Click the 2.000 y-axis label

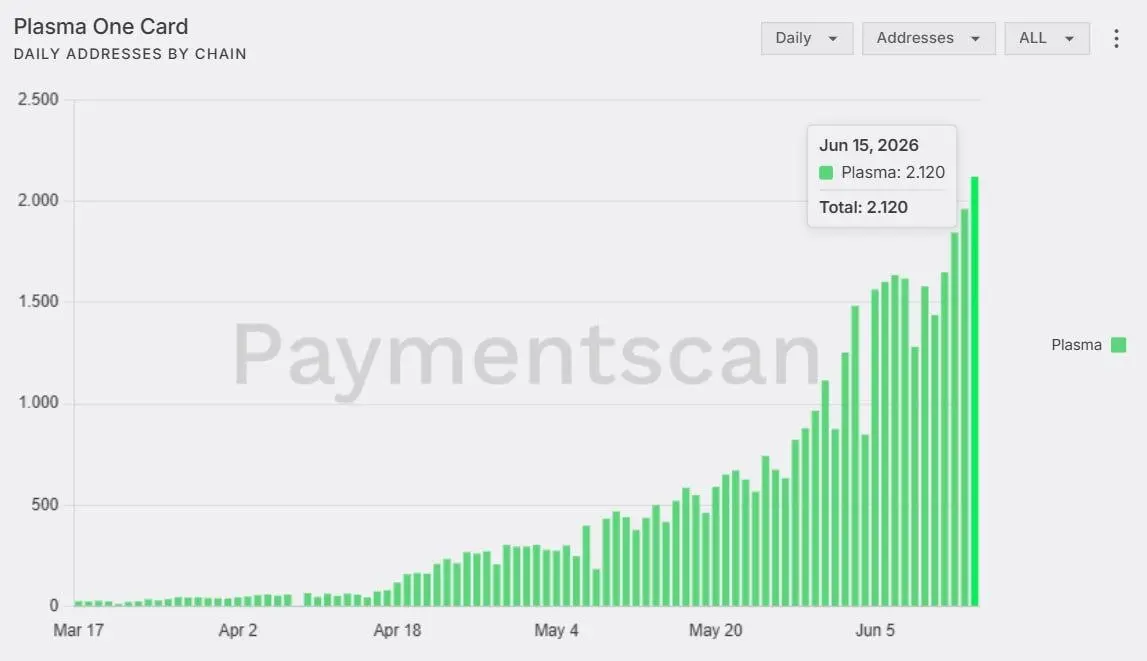[x=38, y=200]
